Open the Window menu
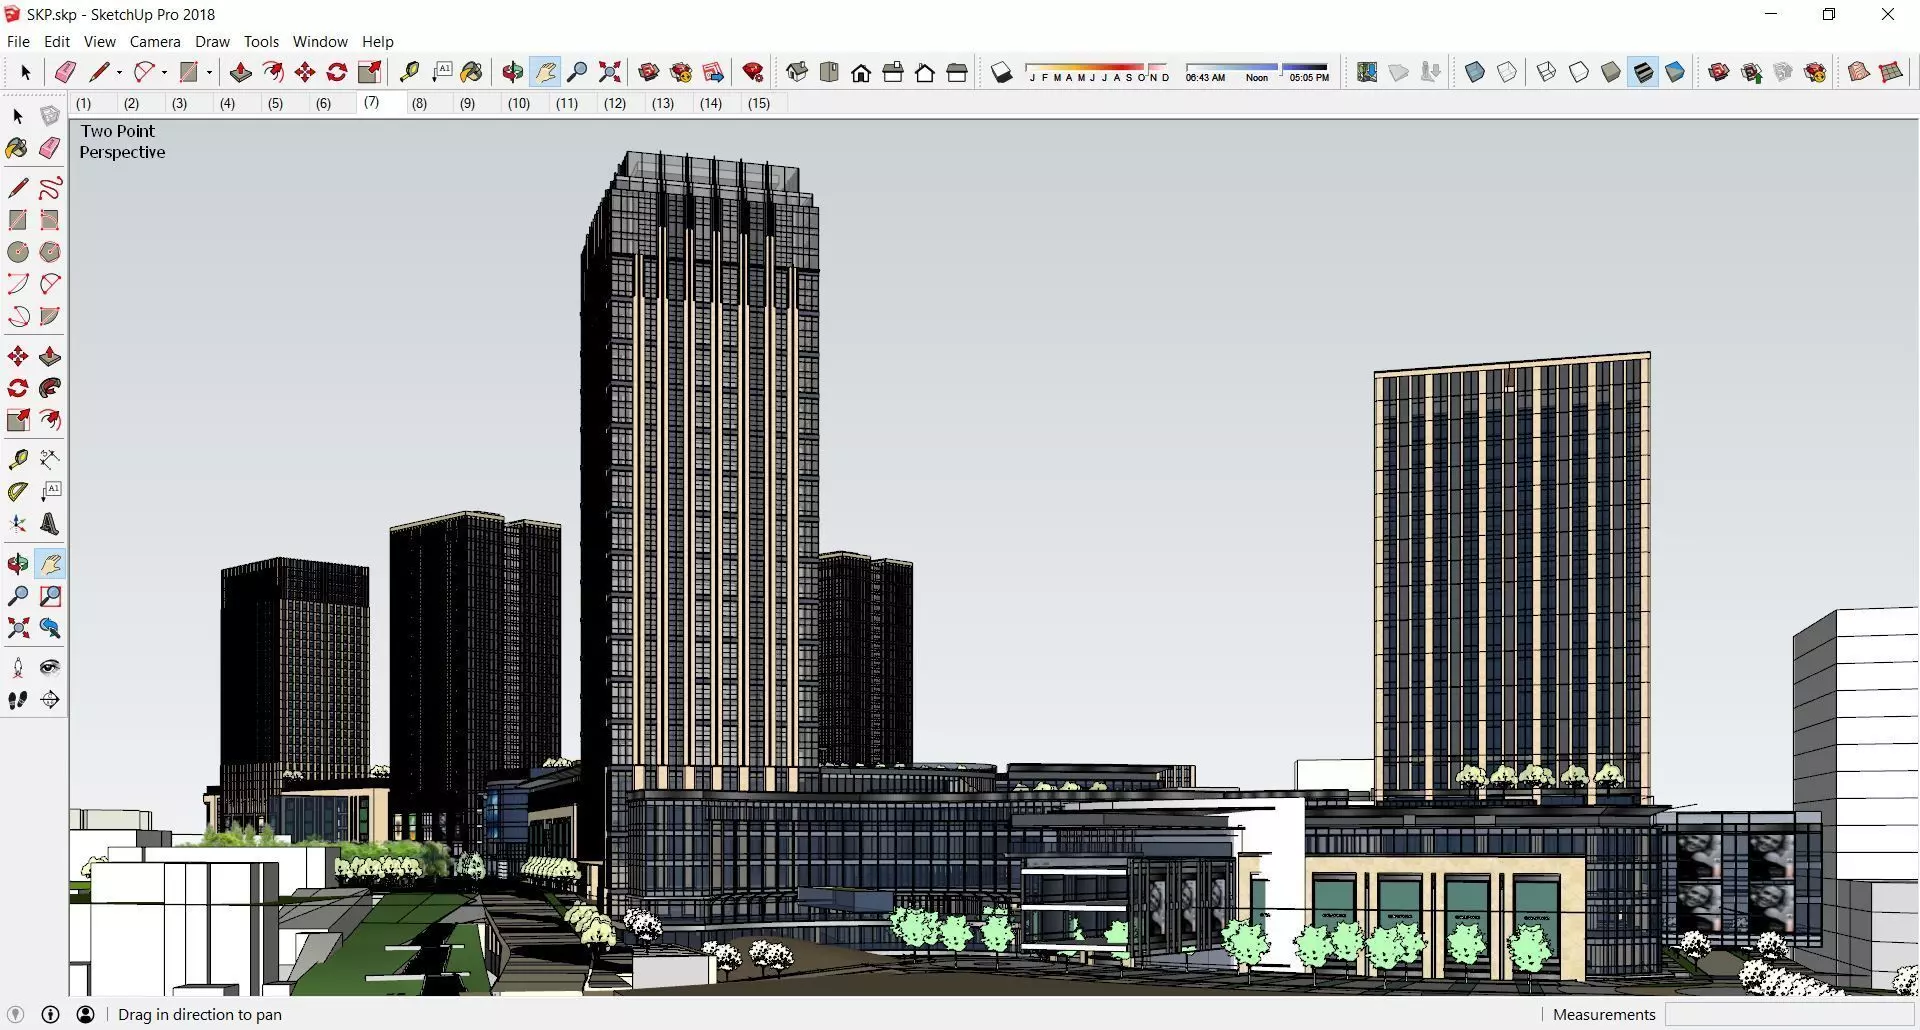Screen dimensions: 1920x1030 coord(320,42)
